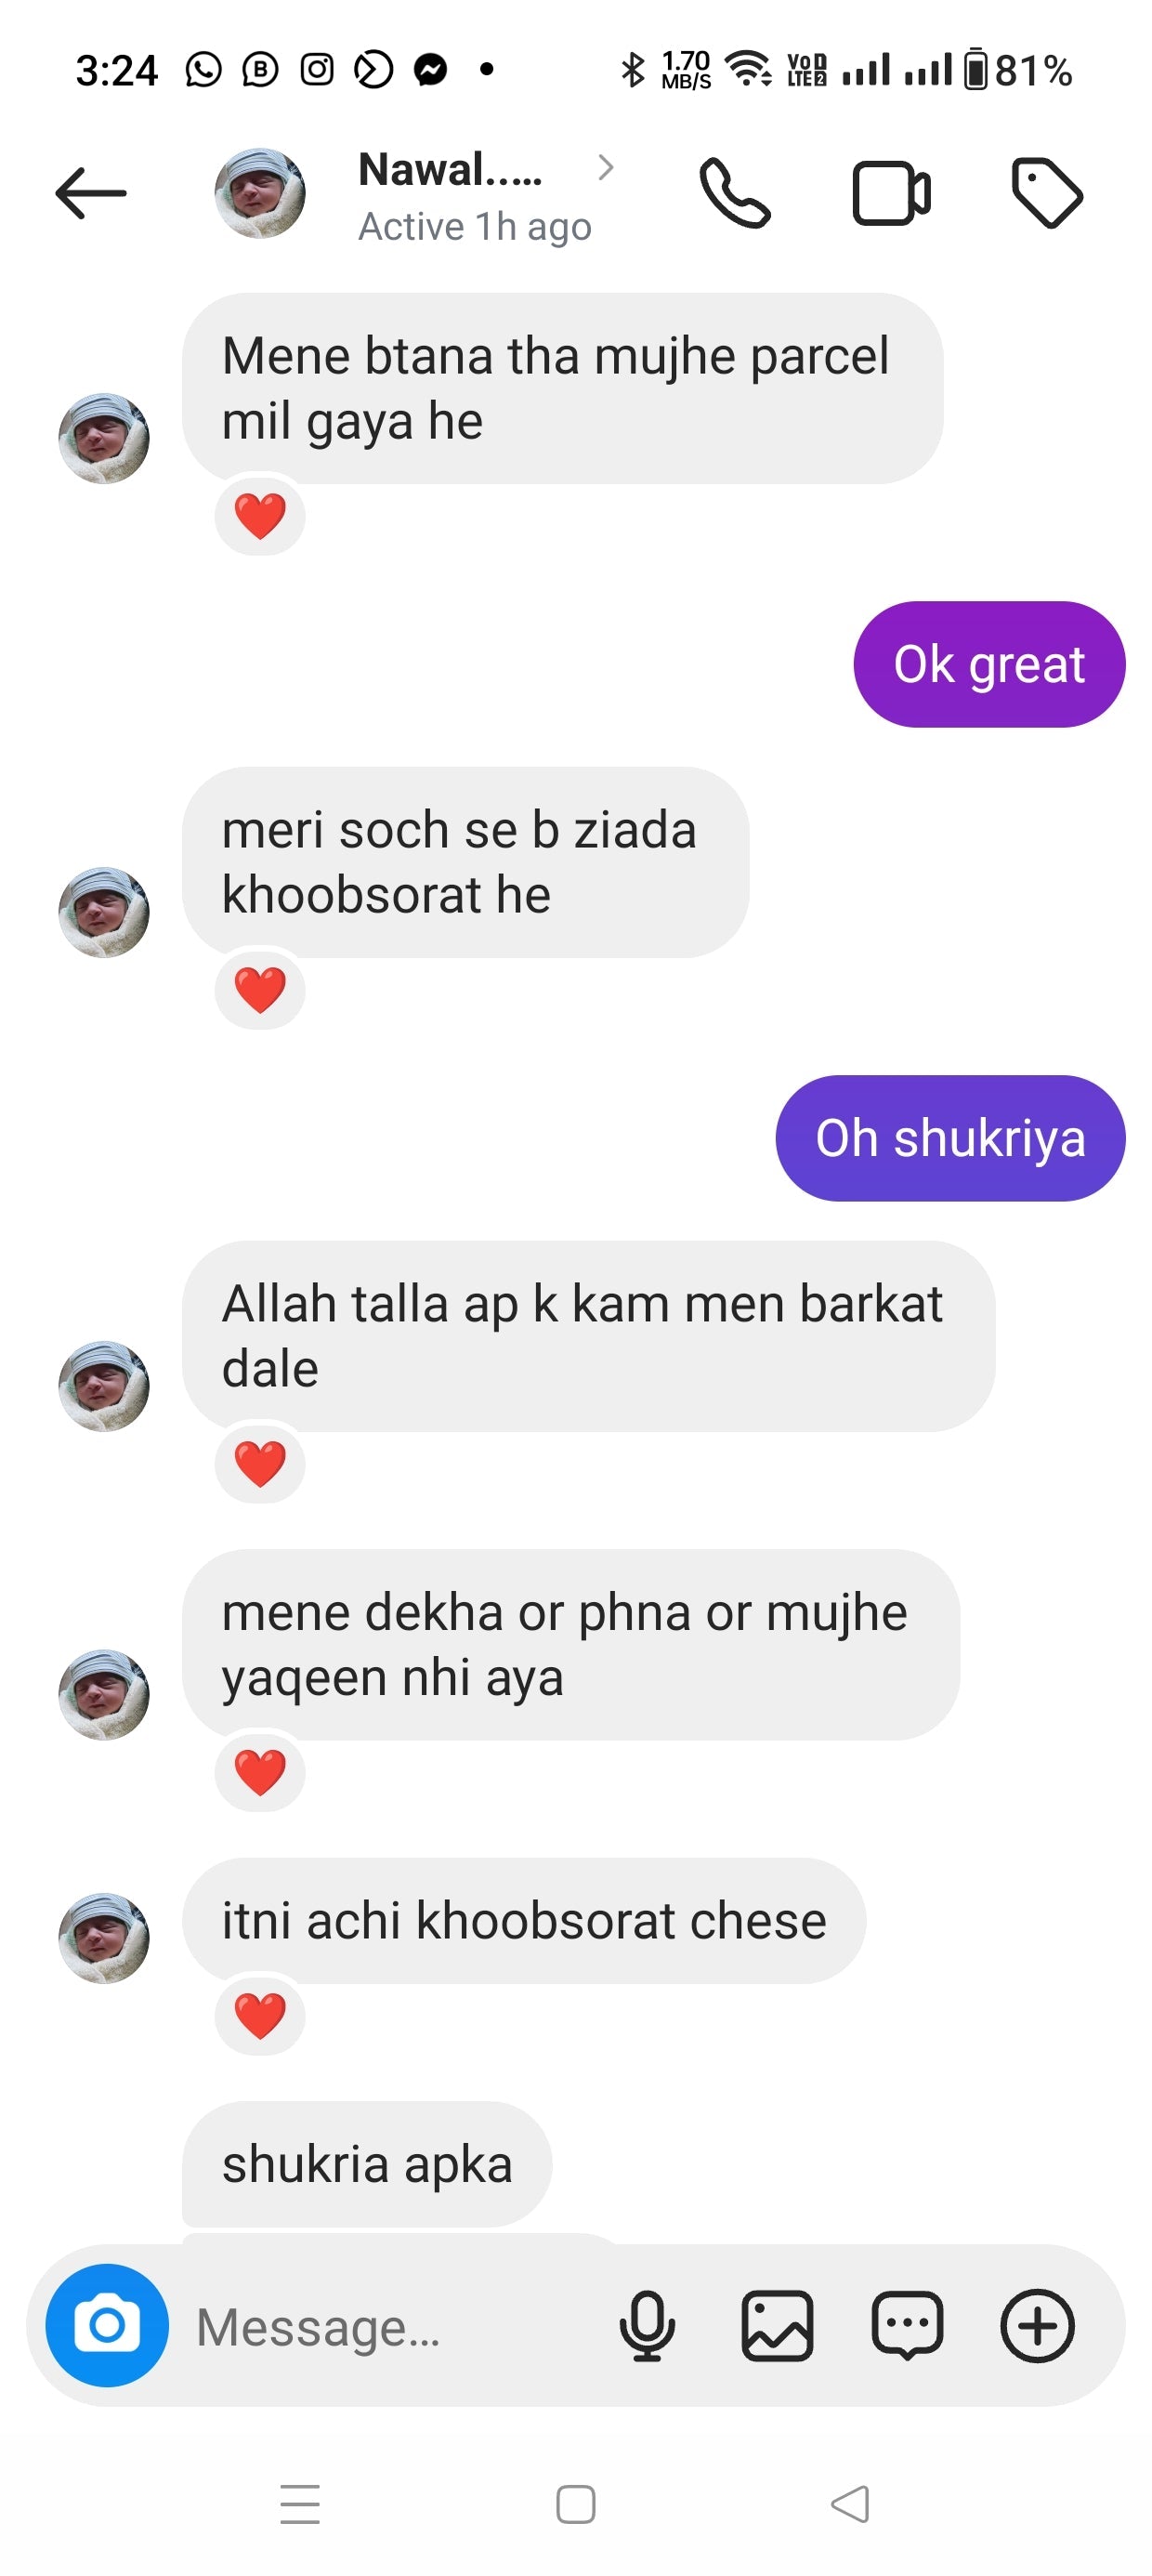Viewport: 1152px width, 2576px height.
Task: Expand chat details via chevron next to Nawal
Action: click(605, 167)
